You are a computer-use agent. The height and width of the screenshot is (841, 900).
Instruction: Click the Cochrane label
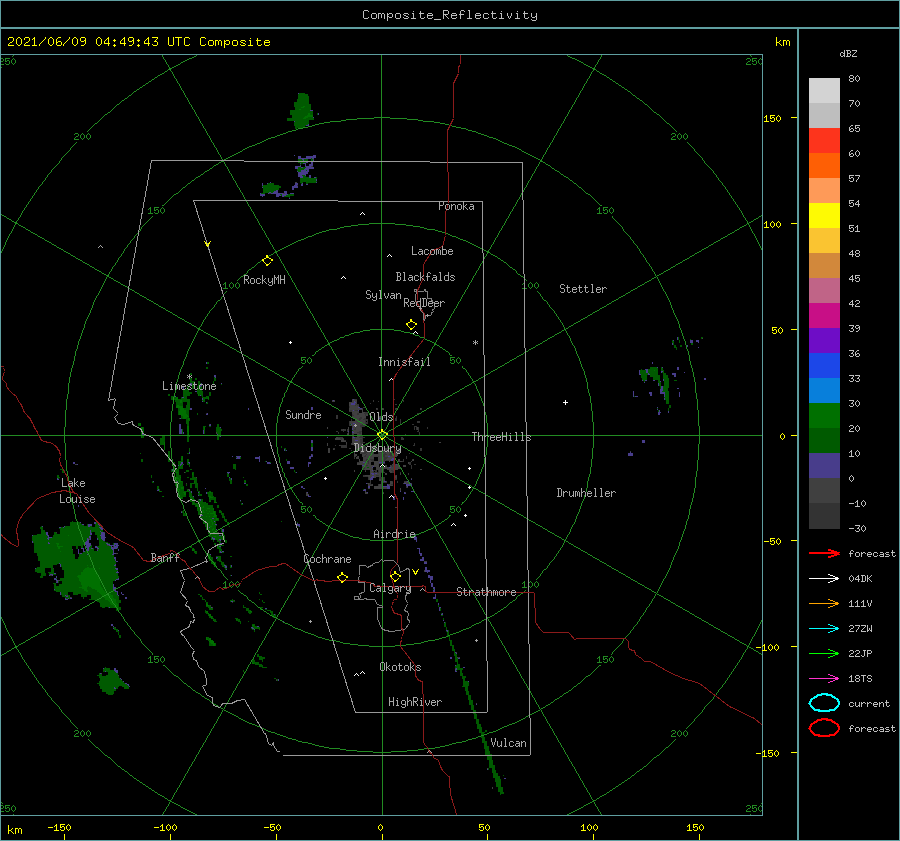pyautogui.click(x=327, y=559)
